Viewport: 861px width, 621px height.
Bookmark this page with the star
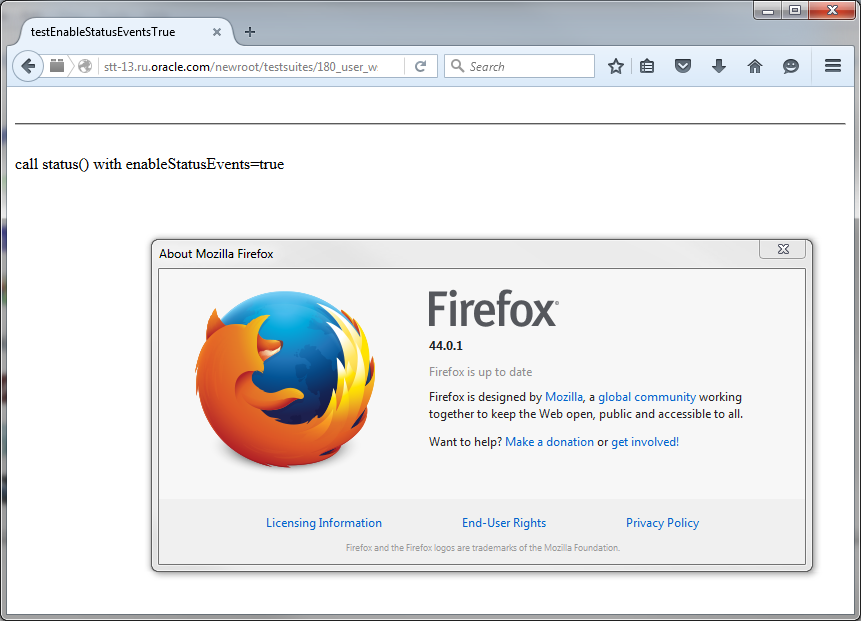[x=616, y=66]
